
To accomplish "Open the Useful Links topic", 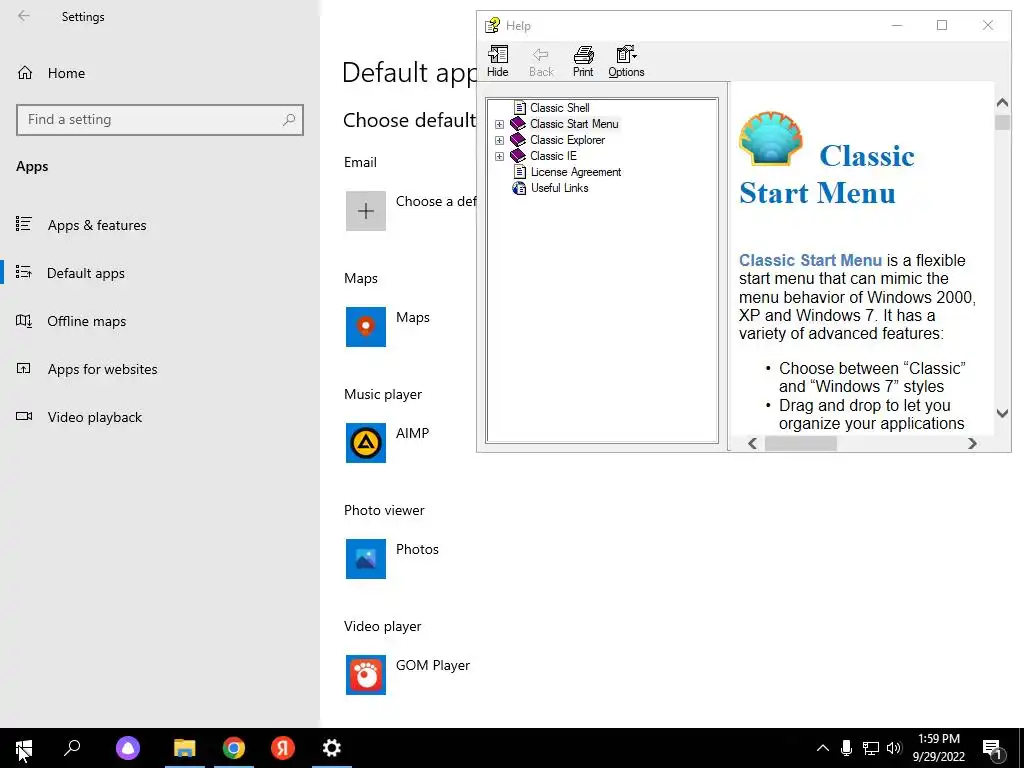I will point(559,187).
